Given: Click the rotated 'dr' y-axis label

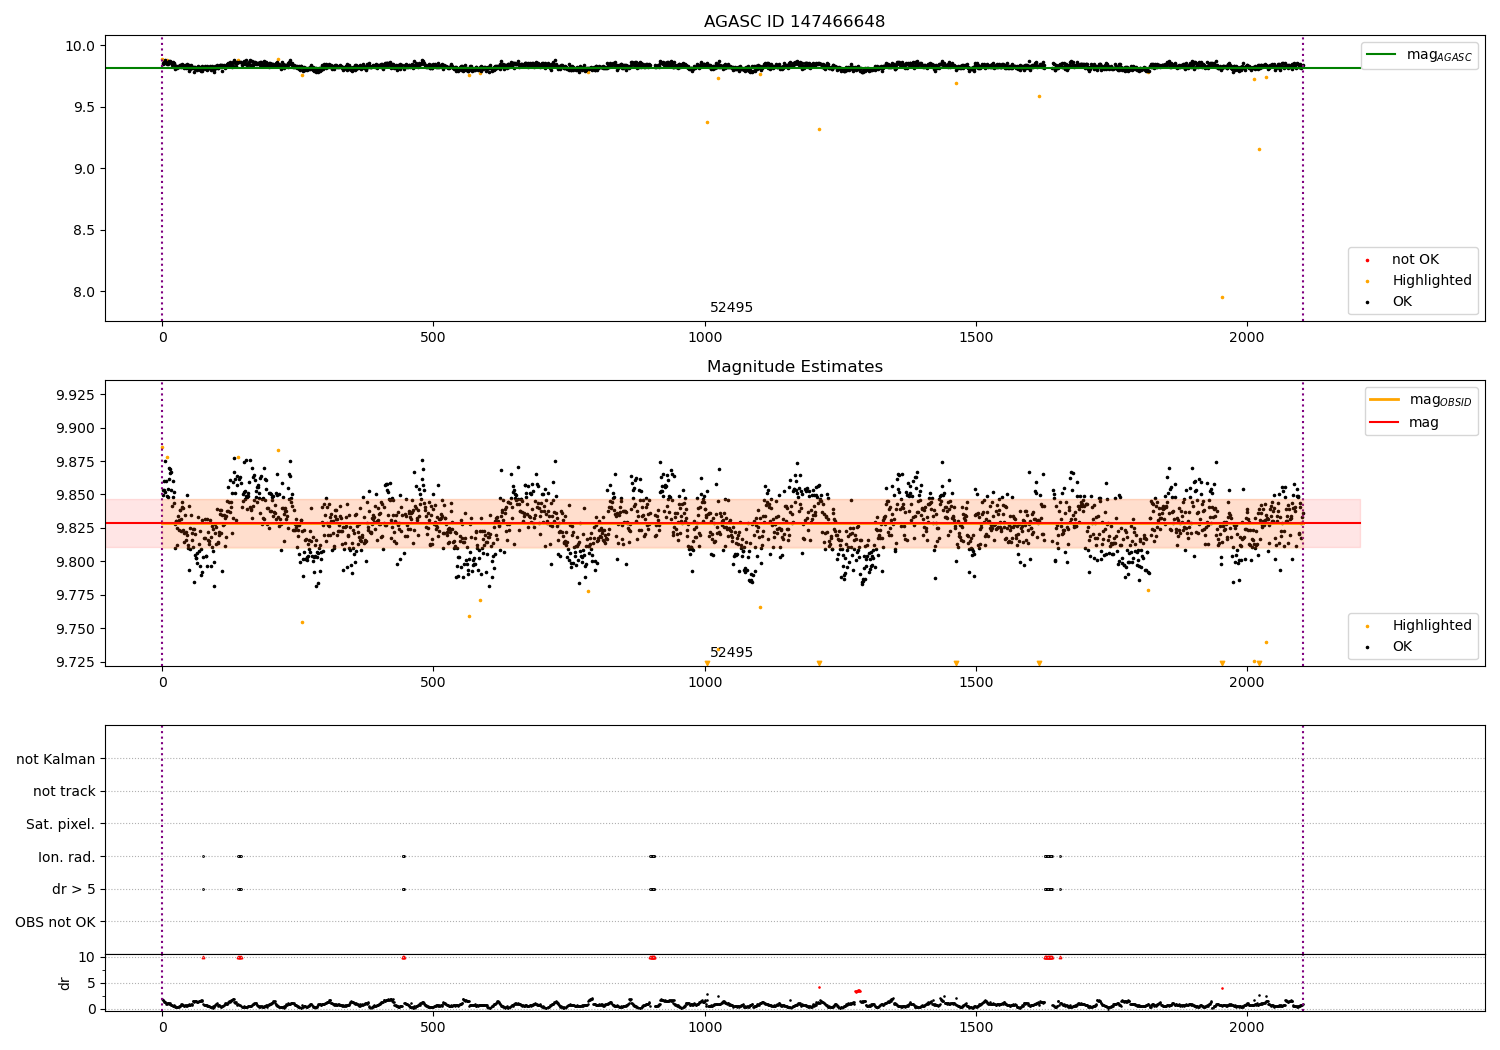Looking at the screenshot, I should coord(65,983).
